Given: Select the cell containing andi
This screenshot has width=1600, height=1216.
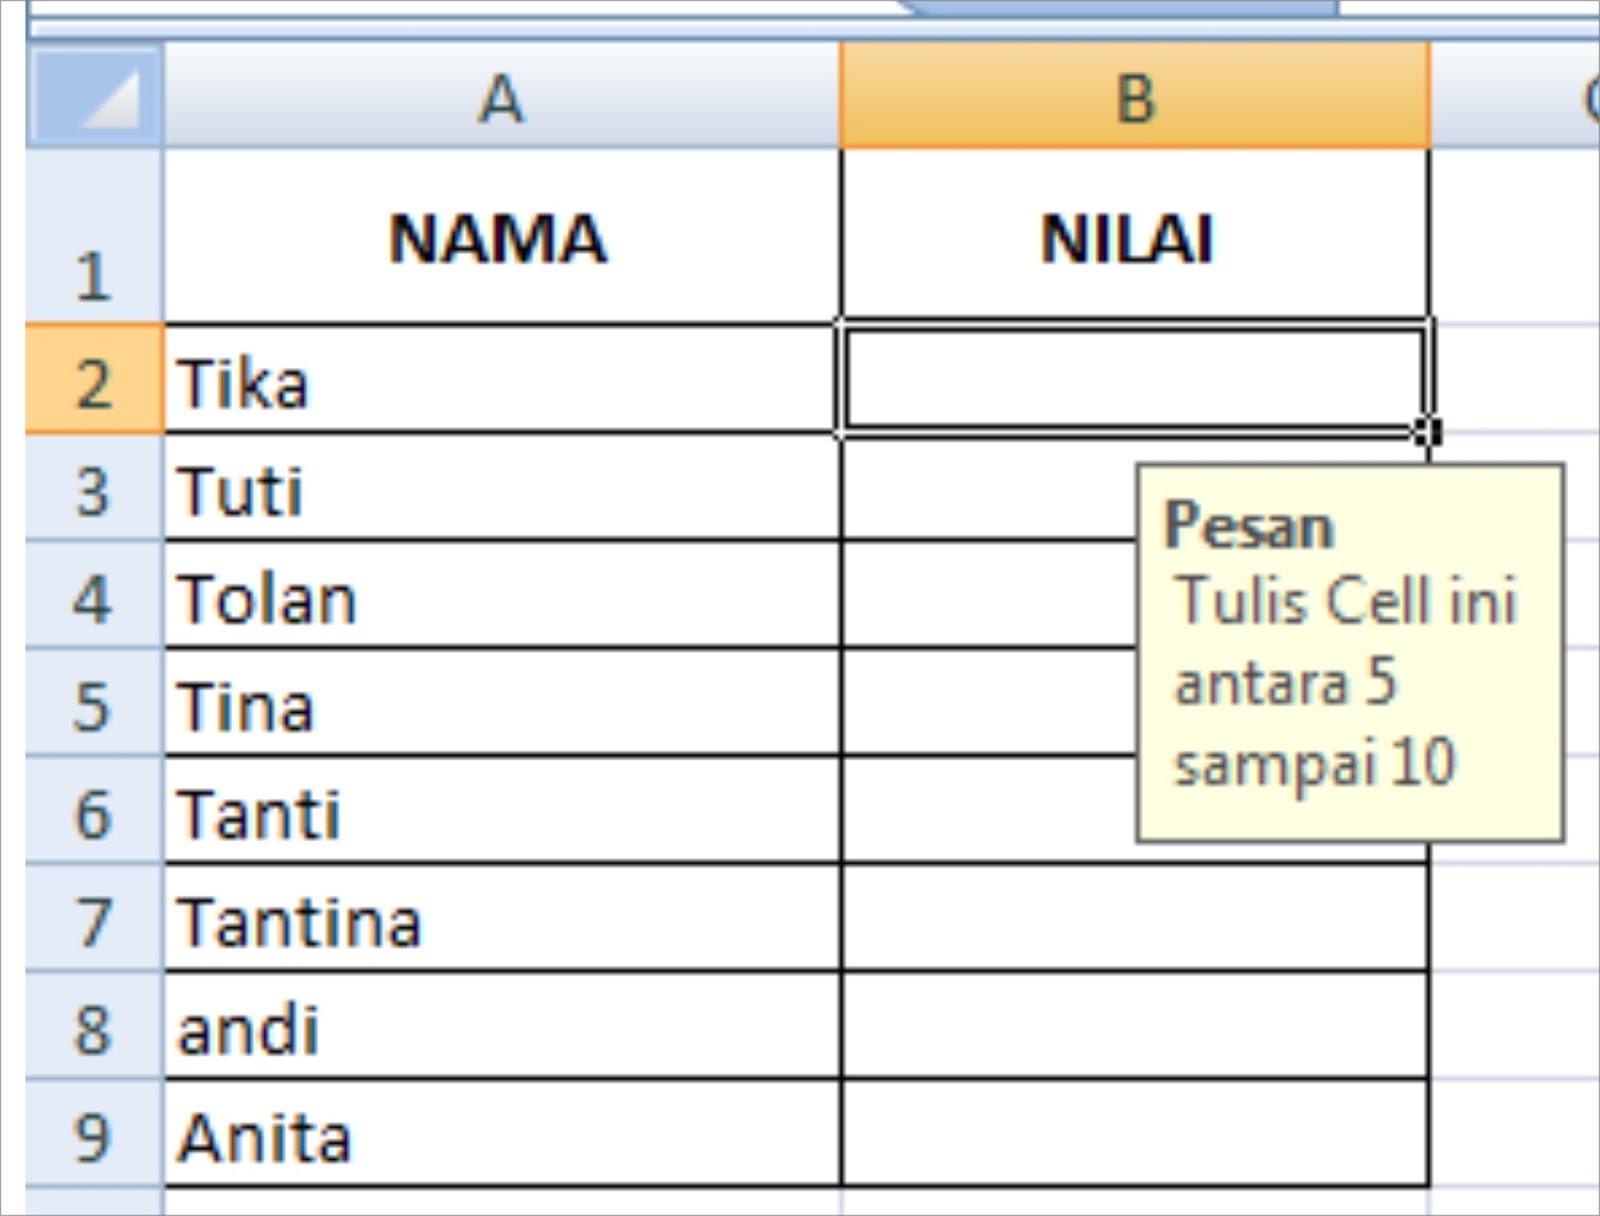Looking at the screenshot, I should click(501, 1028).
